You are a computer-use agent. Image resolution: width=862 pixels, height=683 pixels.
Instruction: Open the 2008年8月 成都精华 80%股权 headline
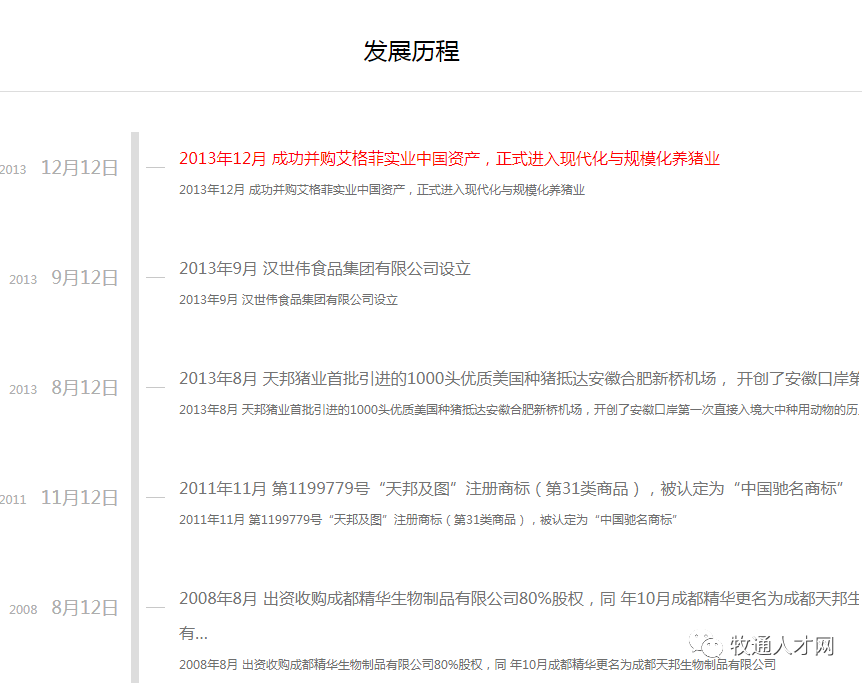pos(520,615)
